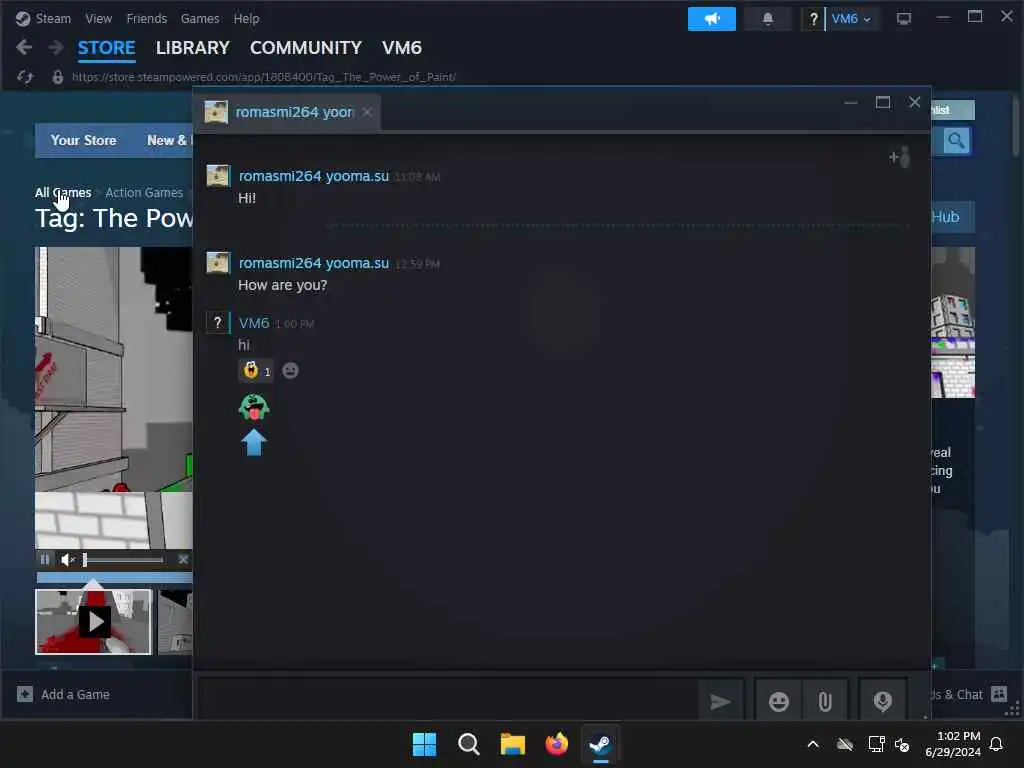This screenshot has width=1024, height=768.
Task: Add a reaction with the smiley icon
Action: (291, 371)
